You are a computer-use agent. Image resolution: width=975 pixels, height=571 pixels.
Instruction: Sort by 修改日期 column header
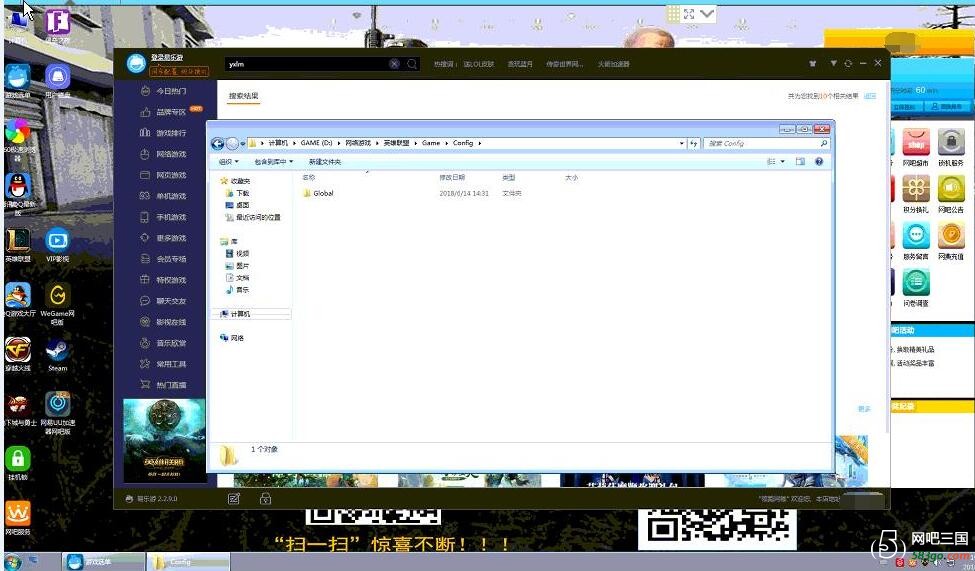(452, 178)
